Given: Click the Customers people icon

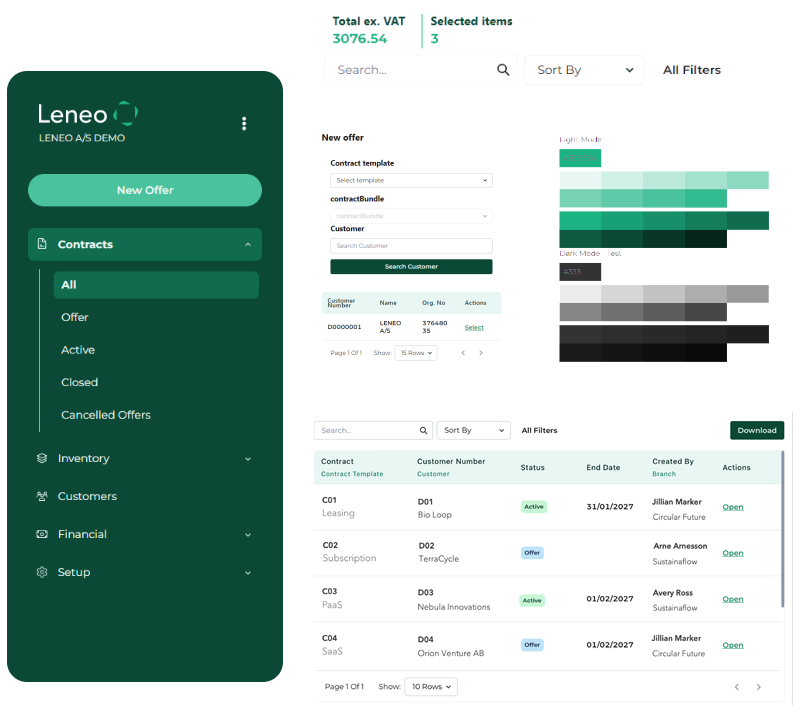Looking at the screenshot, I should pyautogui.click(x=42, y=496).
